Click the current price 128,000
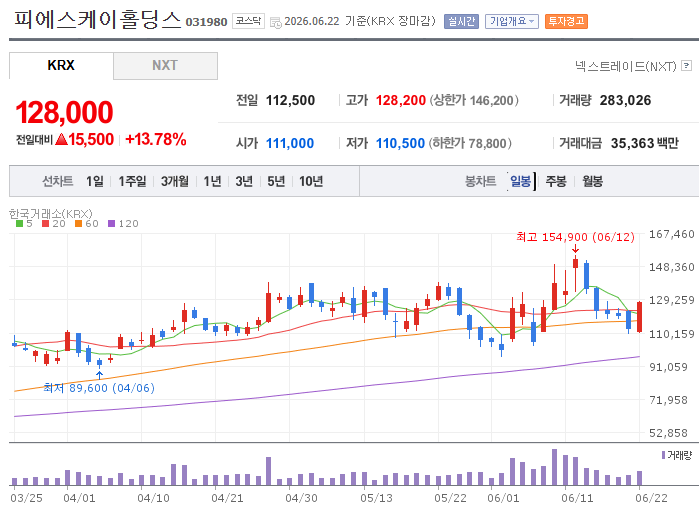 pos(64,112)
